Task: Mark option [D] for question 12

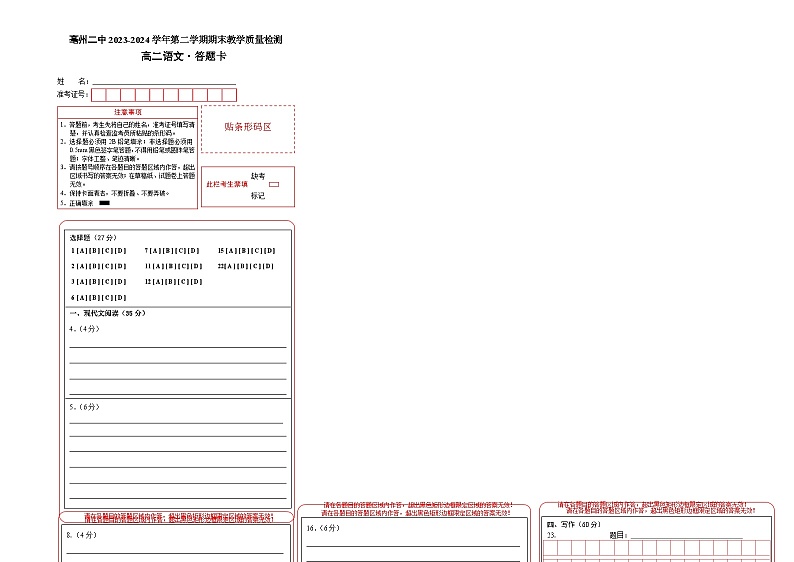Action: (x=196, y=282)
